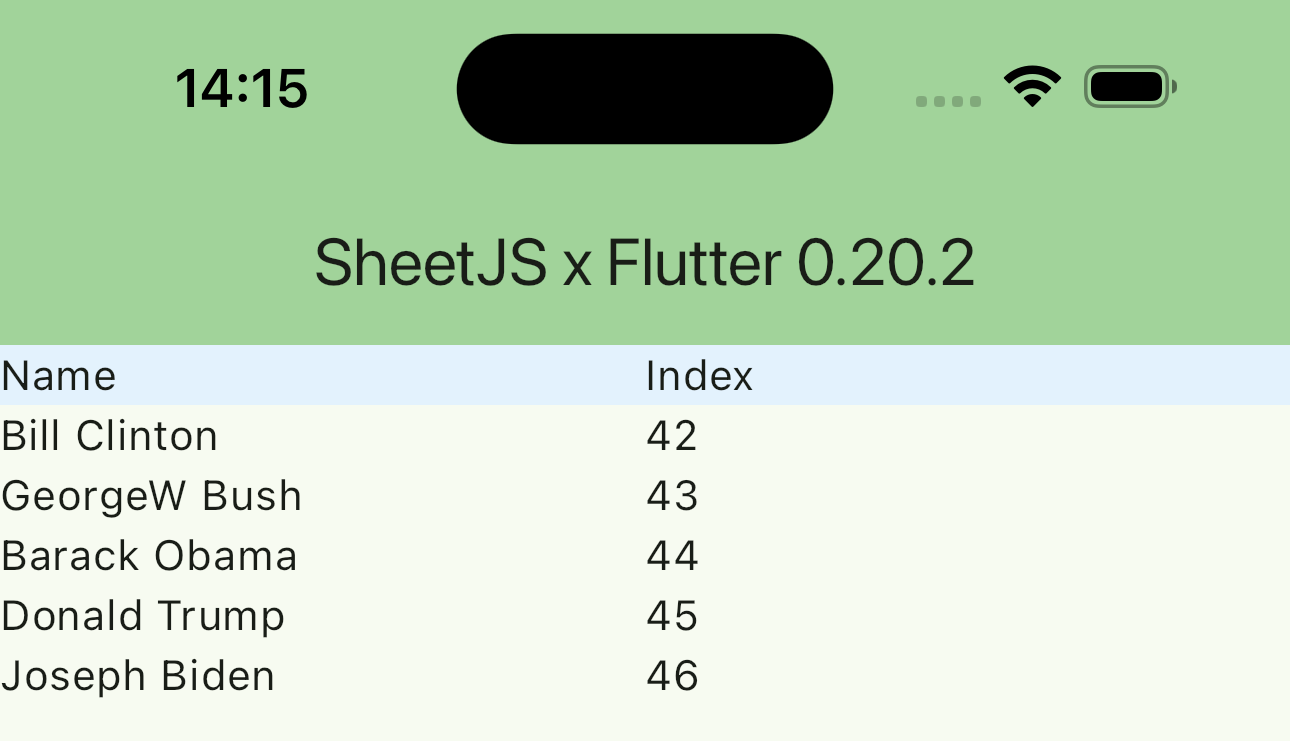Image resolution: width=1290 pixels, height=741 pixels.
Task: Click the light blue header row
Action: coord(1000,376)
